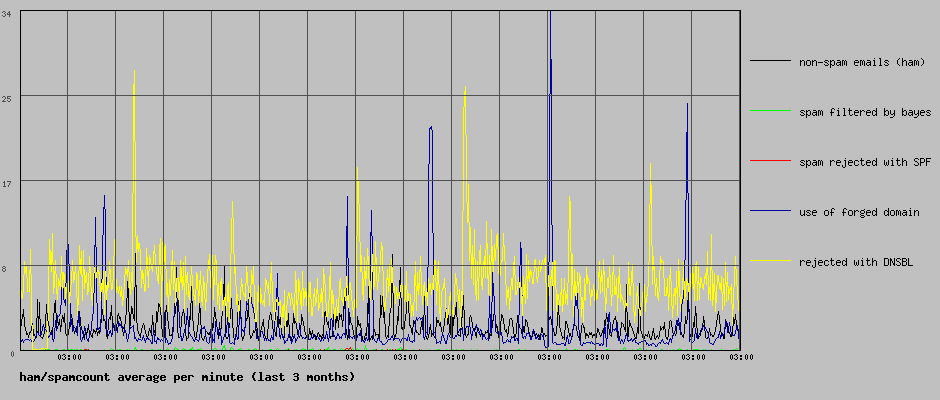
Task: Click the blue legend line for forged domain
Action: click(x=770, y=210)
